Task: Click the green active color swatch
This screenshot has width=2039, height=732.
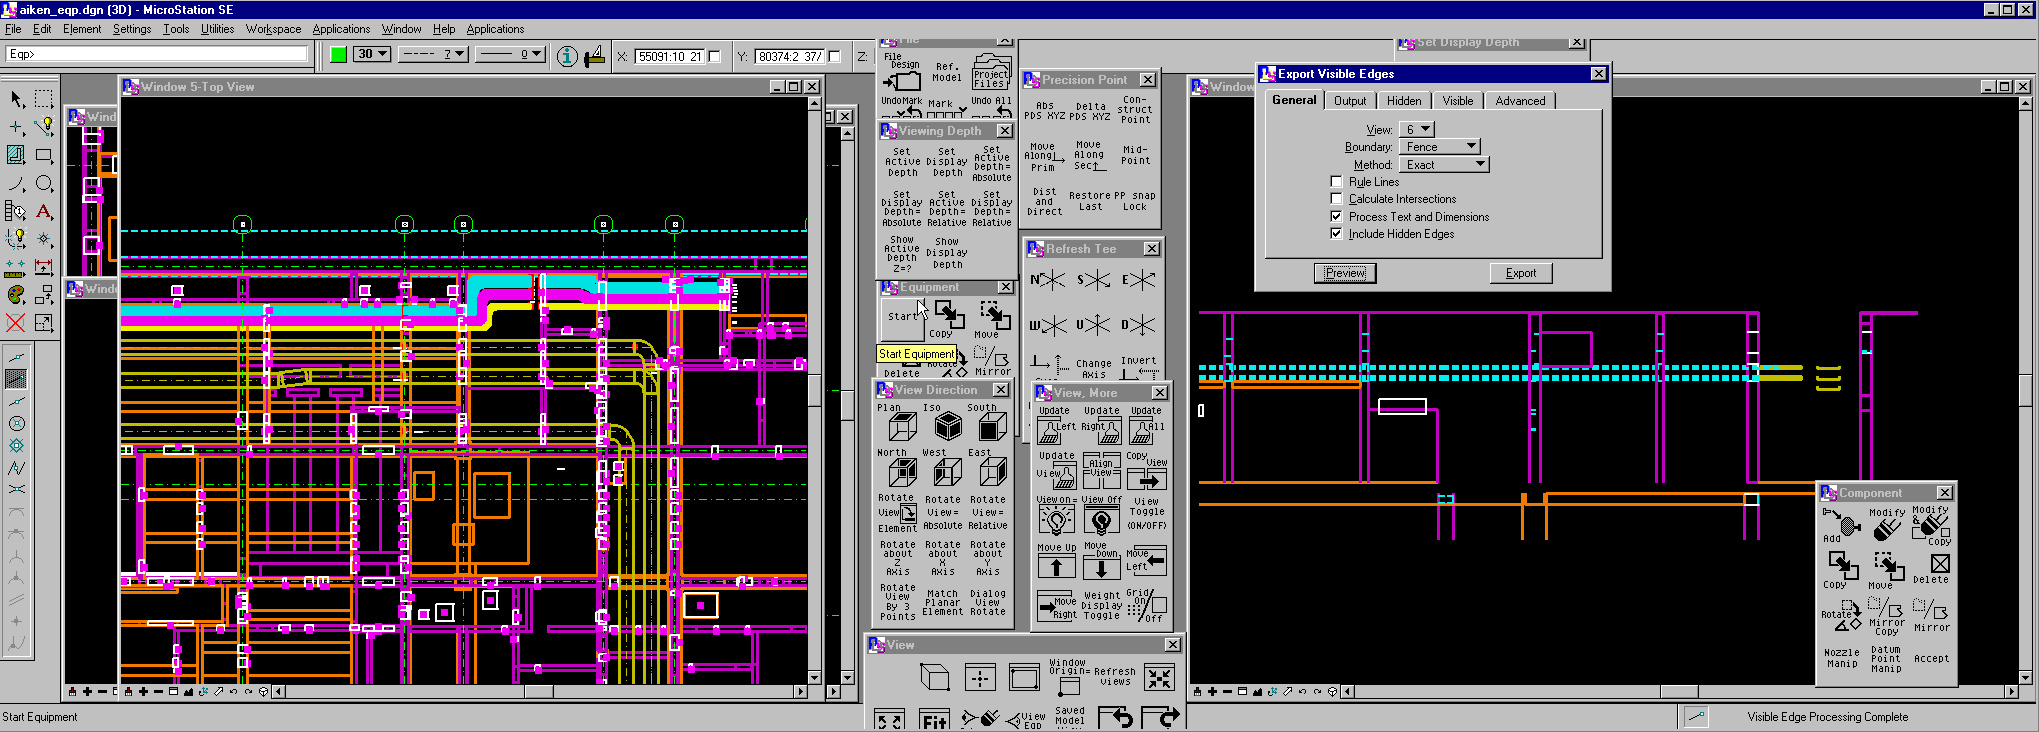Action: 338,55
